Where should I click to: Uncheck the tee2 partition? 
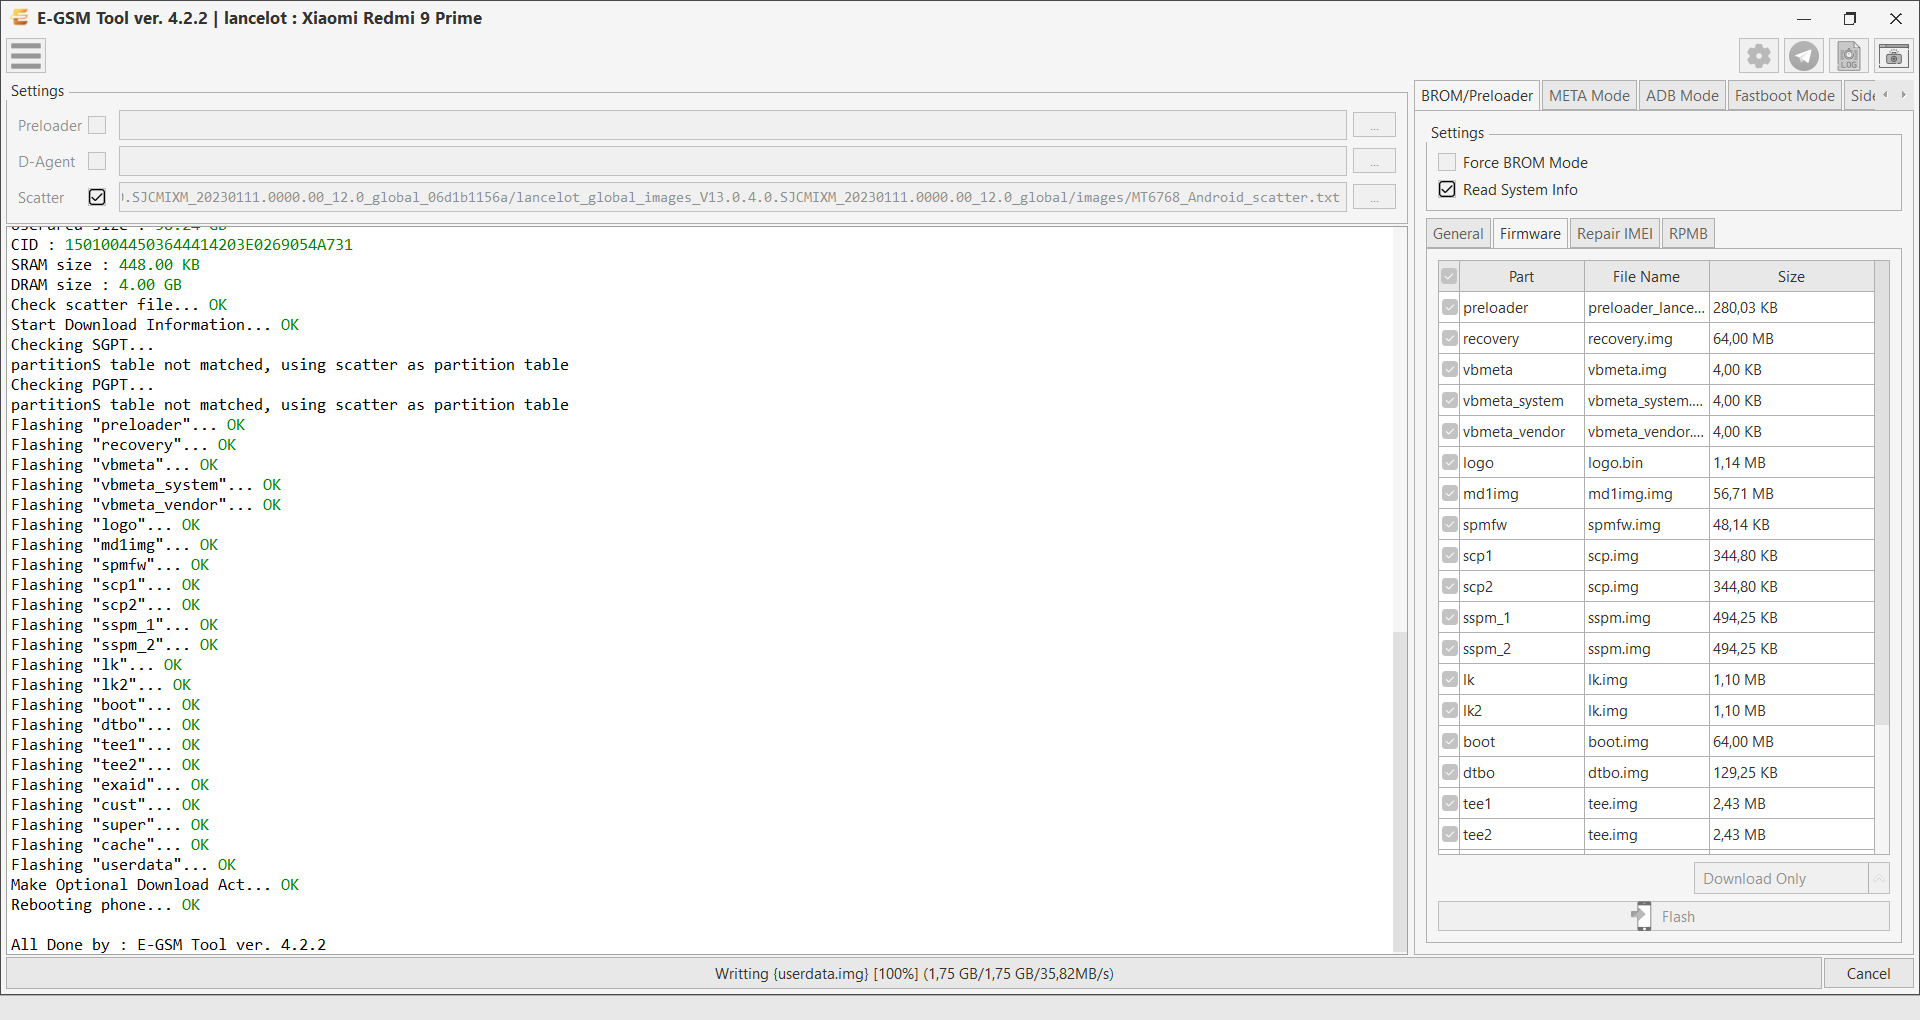(x=1450, y=834)
